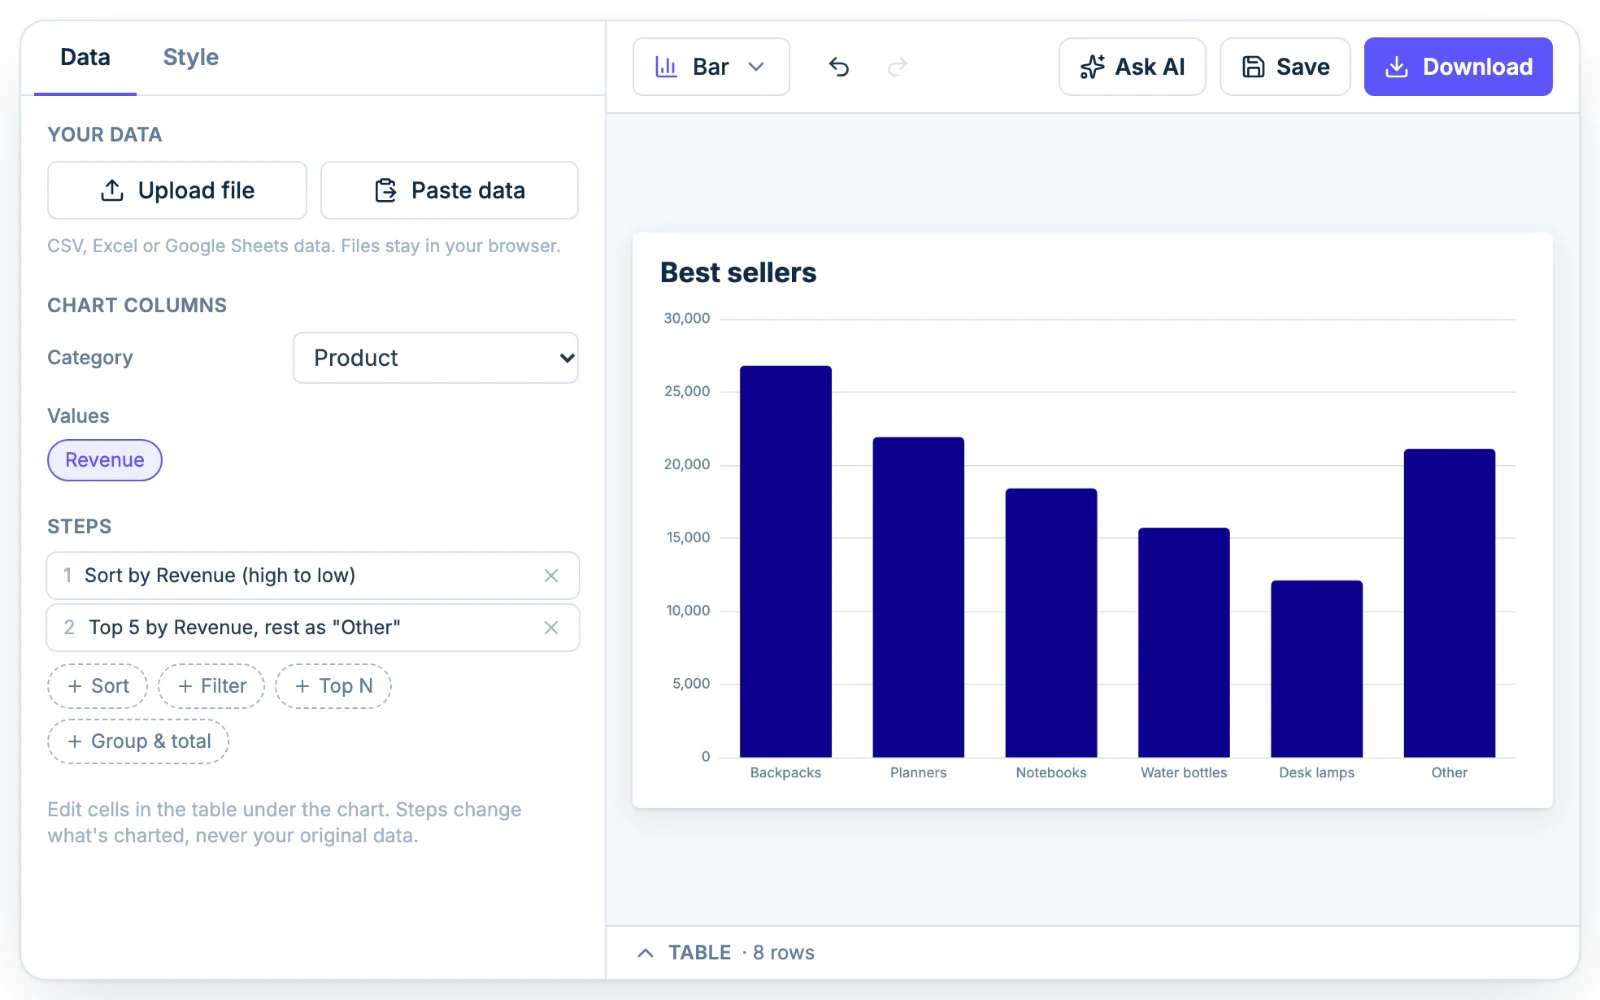The height and width of the screenshot is (1000, 1600).
Task: Click the Notebooks axis label
Action: point(1051,773)
